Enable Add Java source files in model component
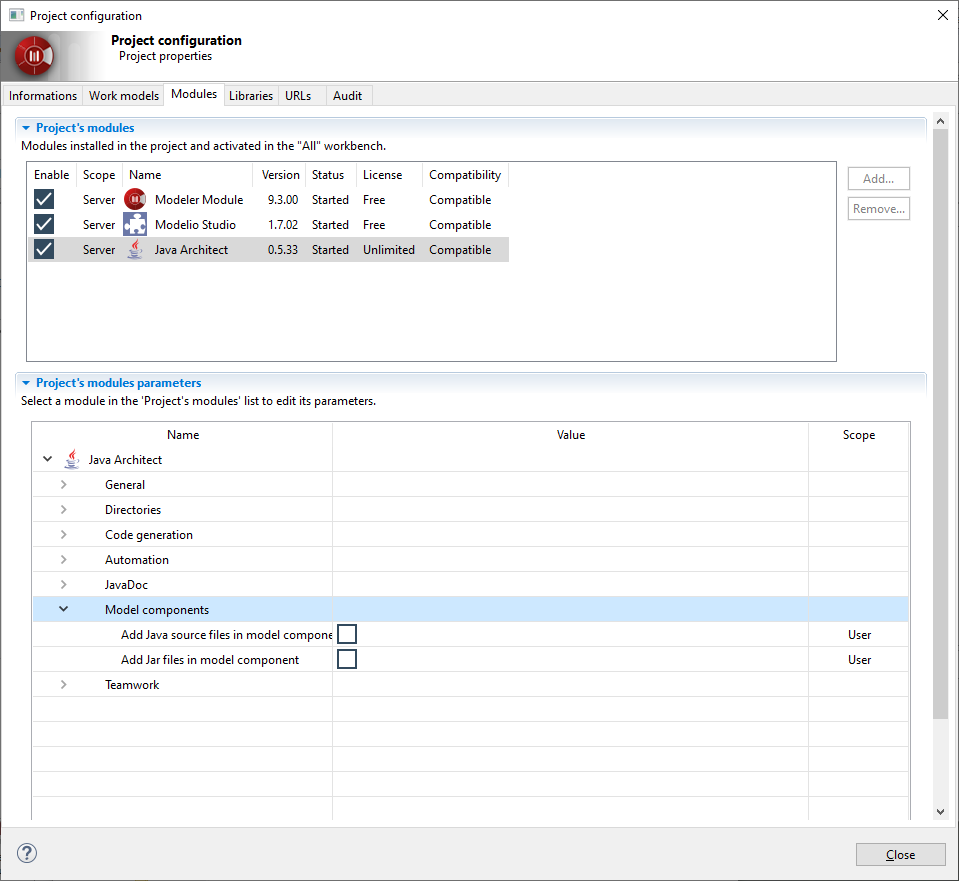Viewport: 959px width, 881px height. (347, 634)
